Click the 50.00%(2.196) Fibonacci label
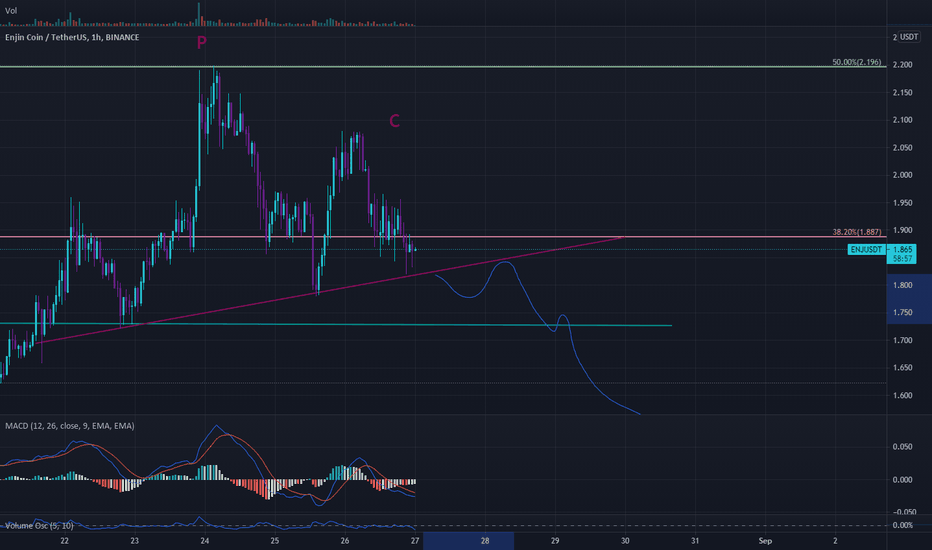 click(x=857, y=62)
